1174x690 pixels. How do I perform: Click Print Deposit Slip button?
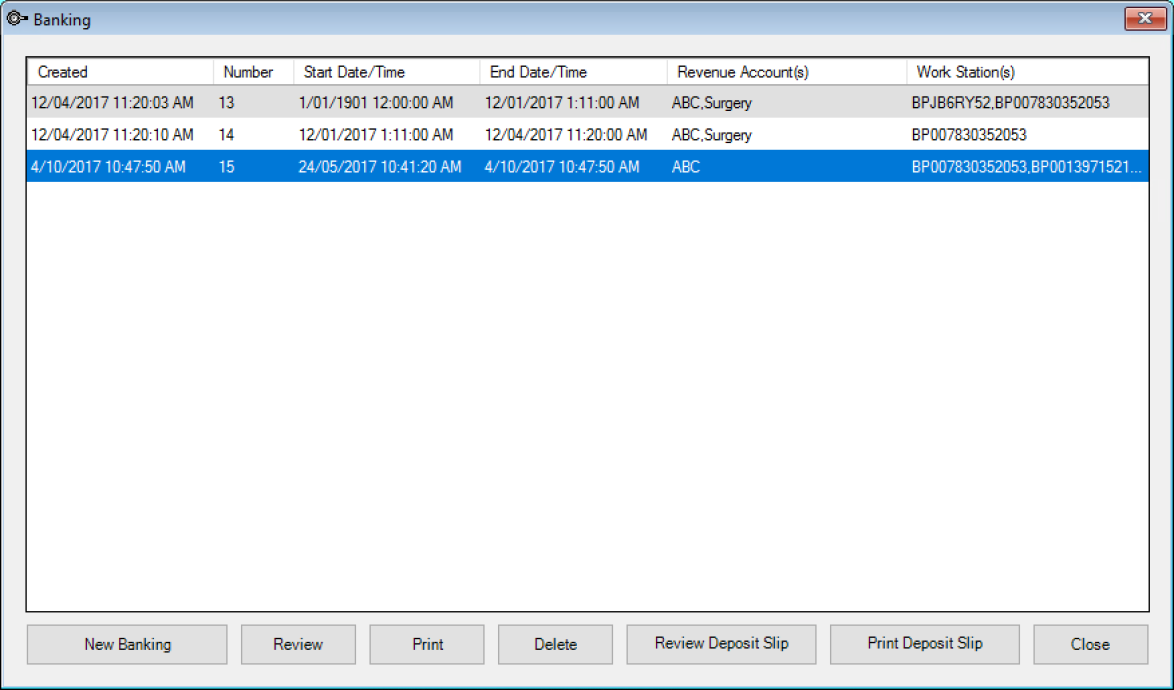tap(924, 644)
